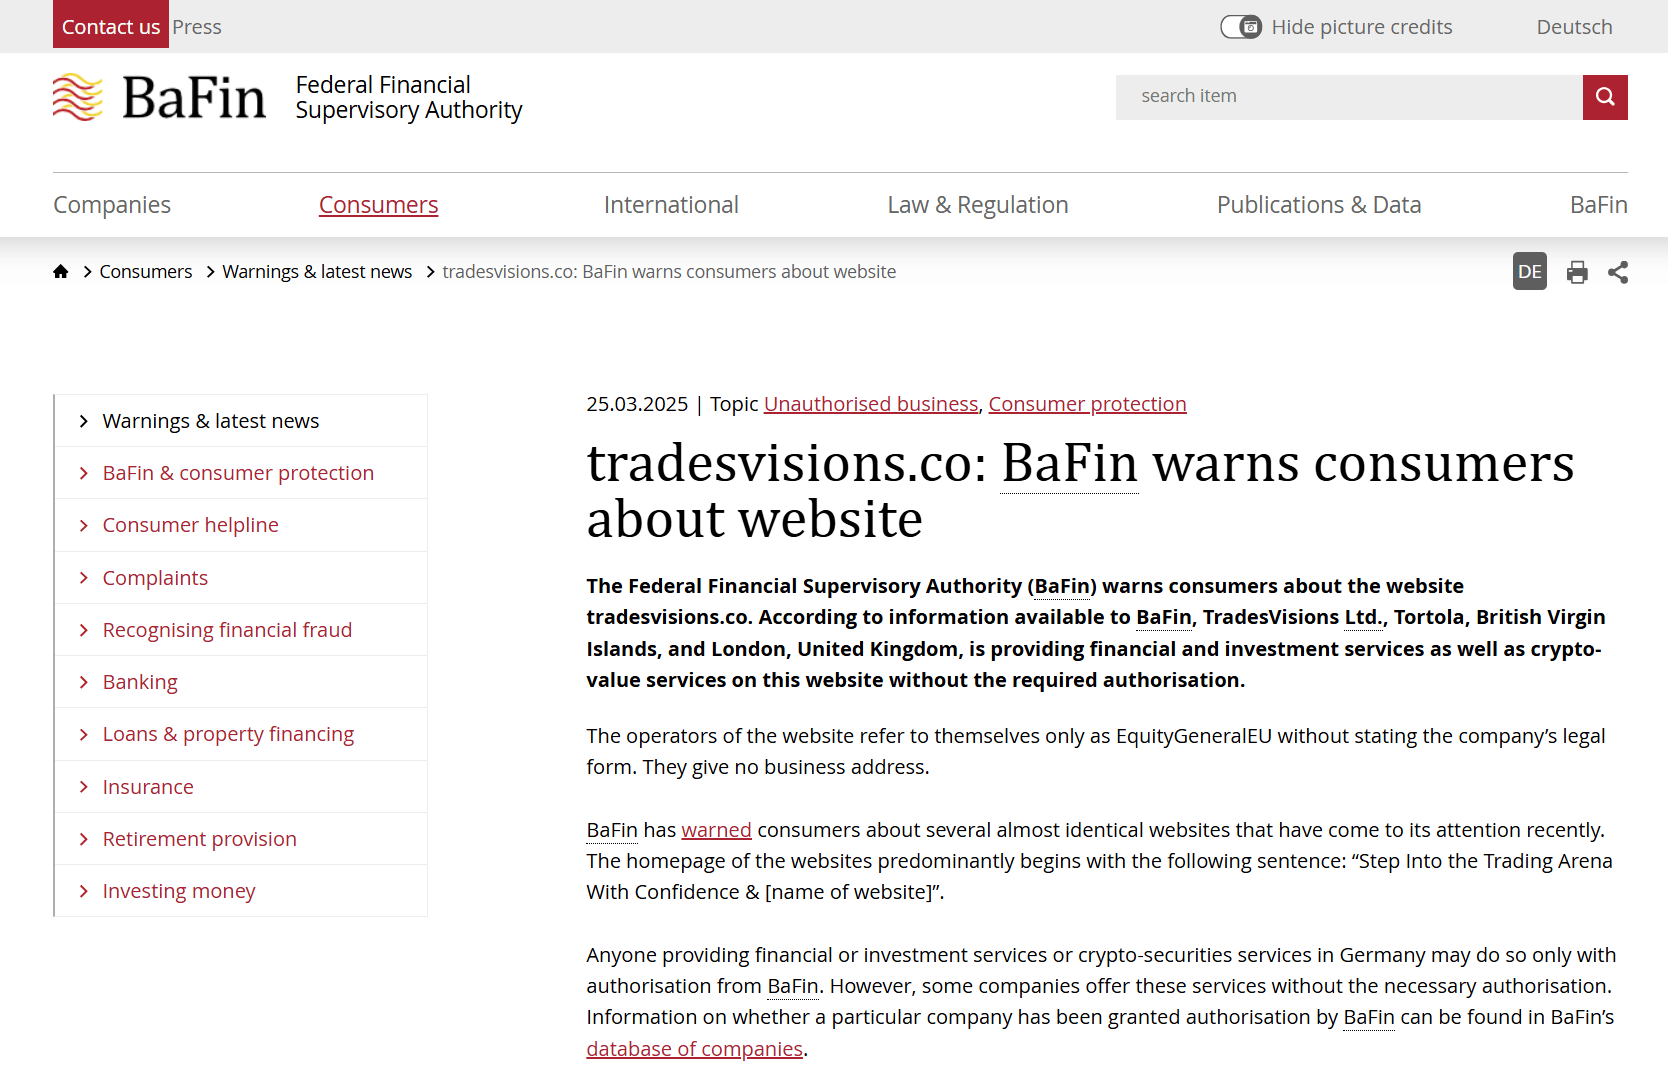Click the Federal Financial Supervisory Authority tagline
Screen dimensions: 1668x1074
(x=409, y=97)
